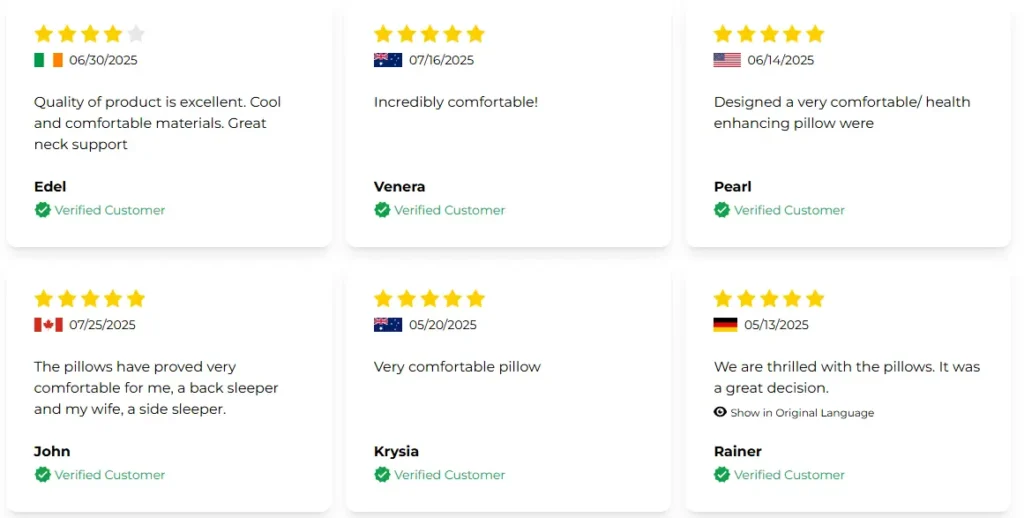Click the verified checkmark badge under Edel

[42, 210]
